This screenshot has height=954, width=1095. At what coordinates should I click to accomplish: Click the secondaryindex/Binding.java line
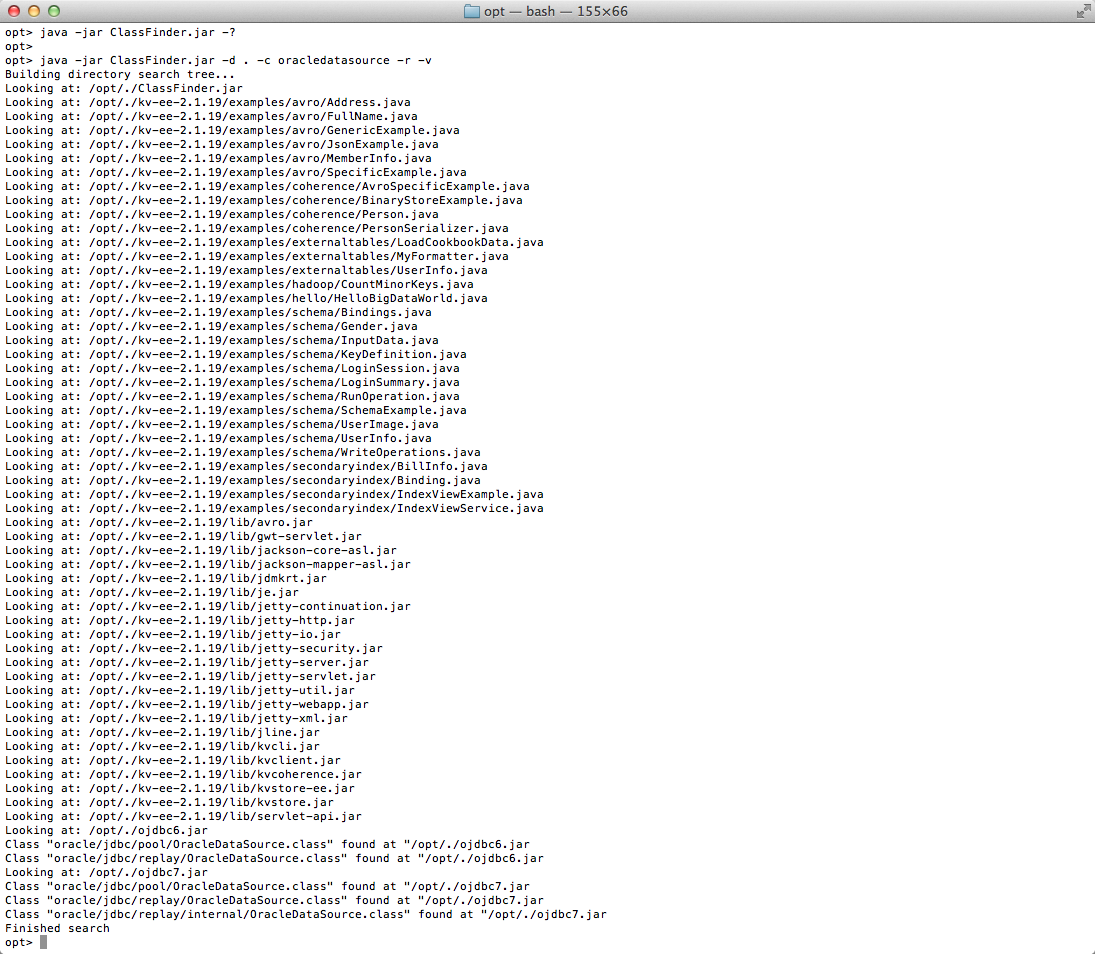(242, 480)
